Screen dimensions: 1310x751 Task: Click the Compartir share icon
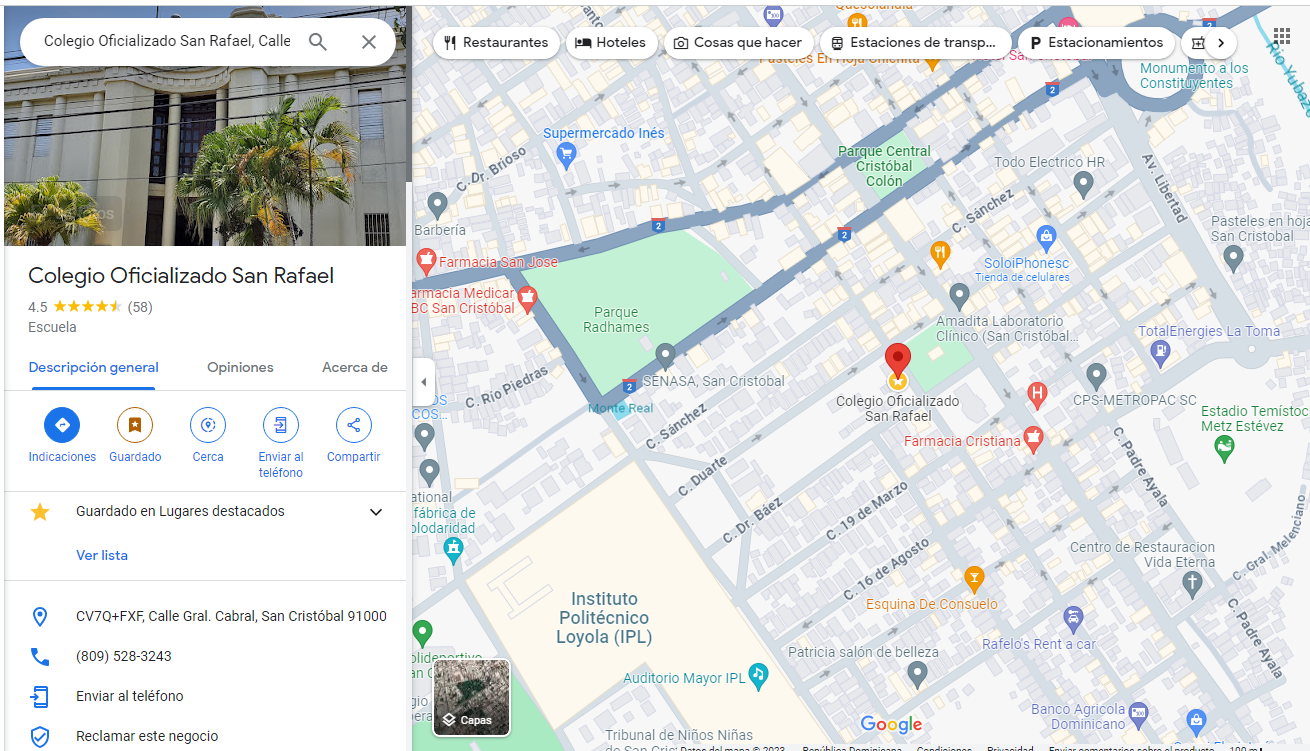click(354, 425)
